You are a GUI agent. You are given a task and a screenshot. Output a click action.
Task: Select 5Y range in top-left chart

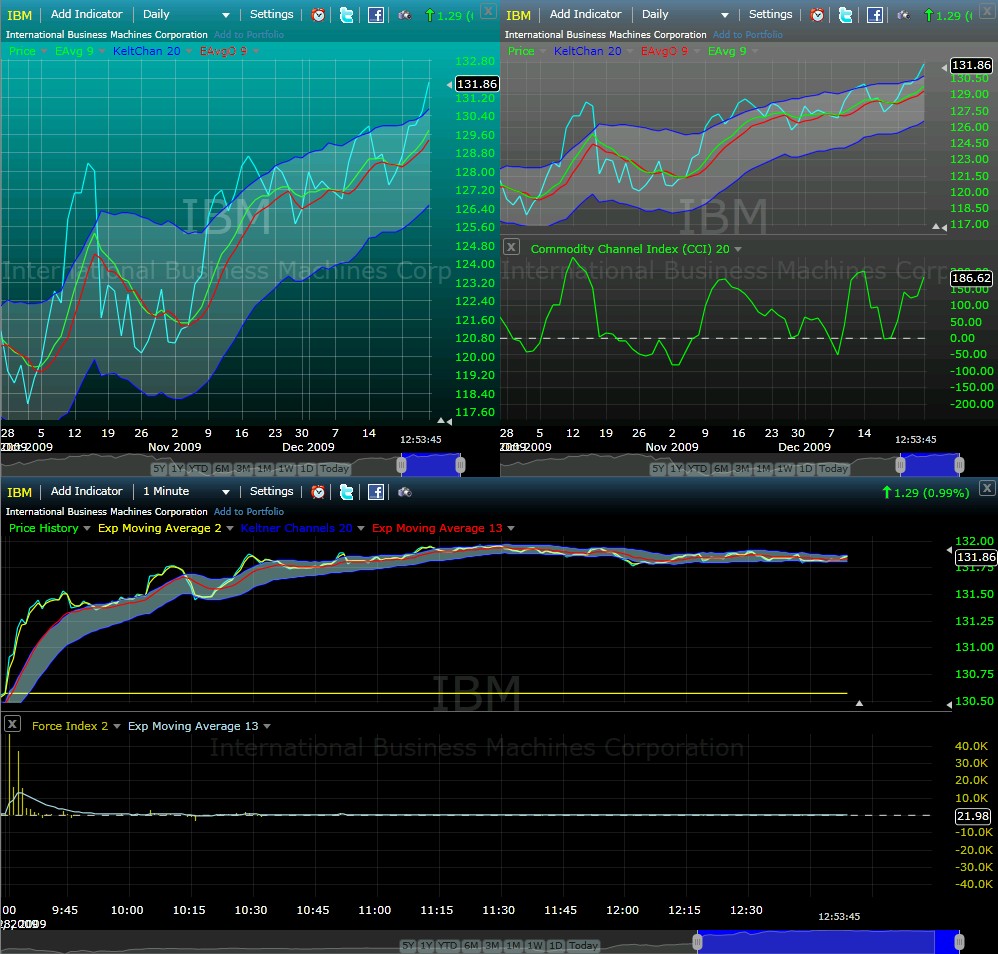[x=158, y=468]
